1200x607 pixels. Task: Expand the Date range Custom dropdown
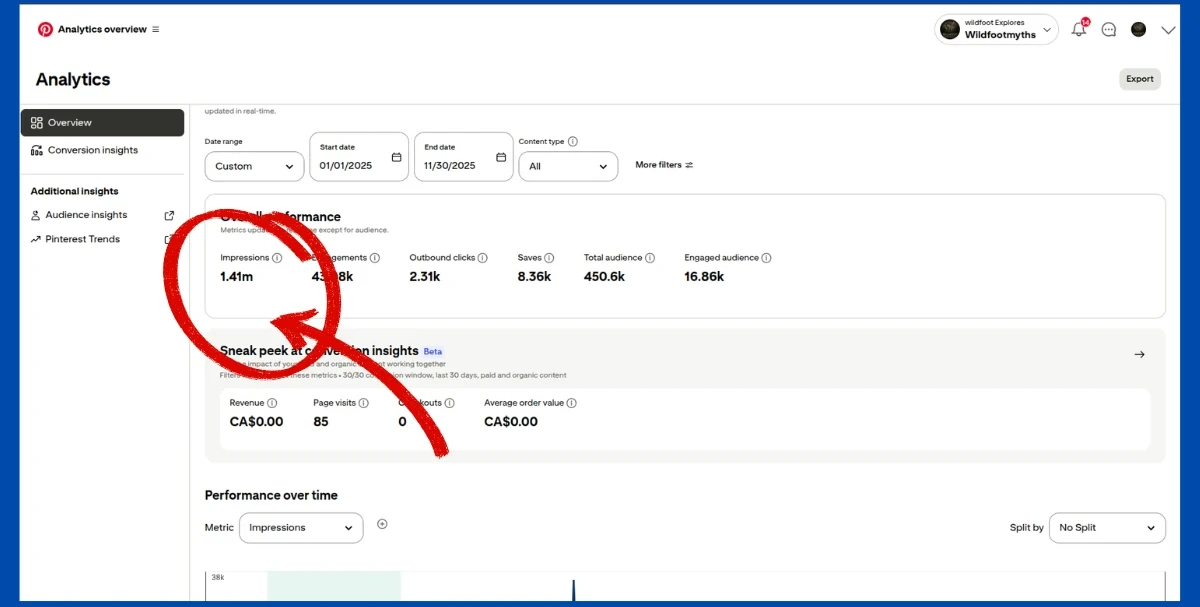254,166
